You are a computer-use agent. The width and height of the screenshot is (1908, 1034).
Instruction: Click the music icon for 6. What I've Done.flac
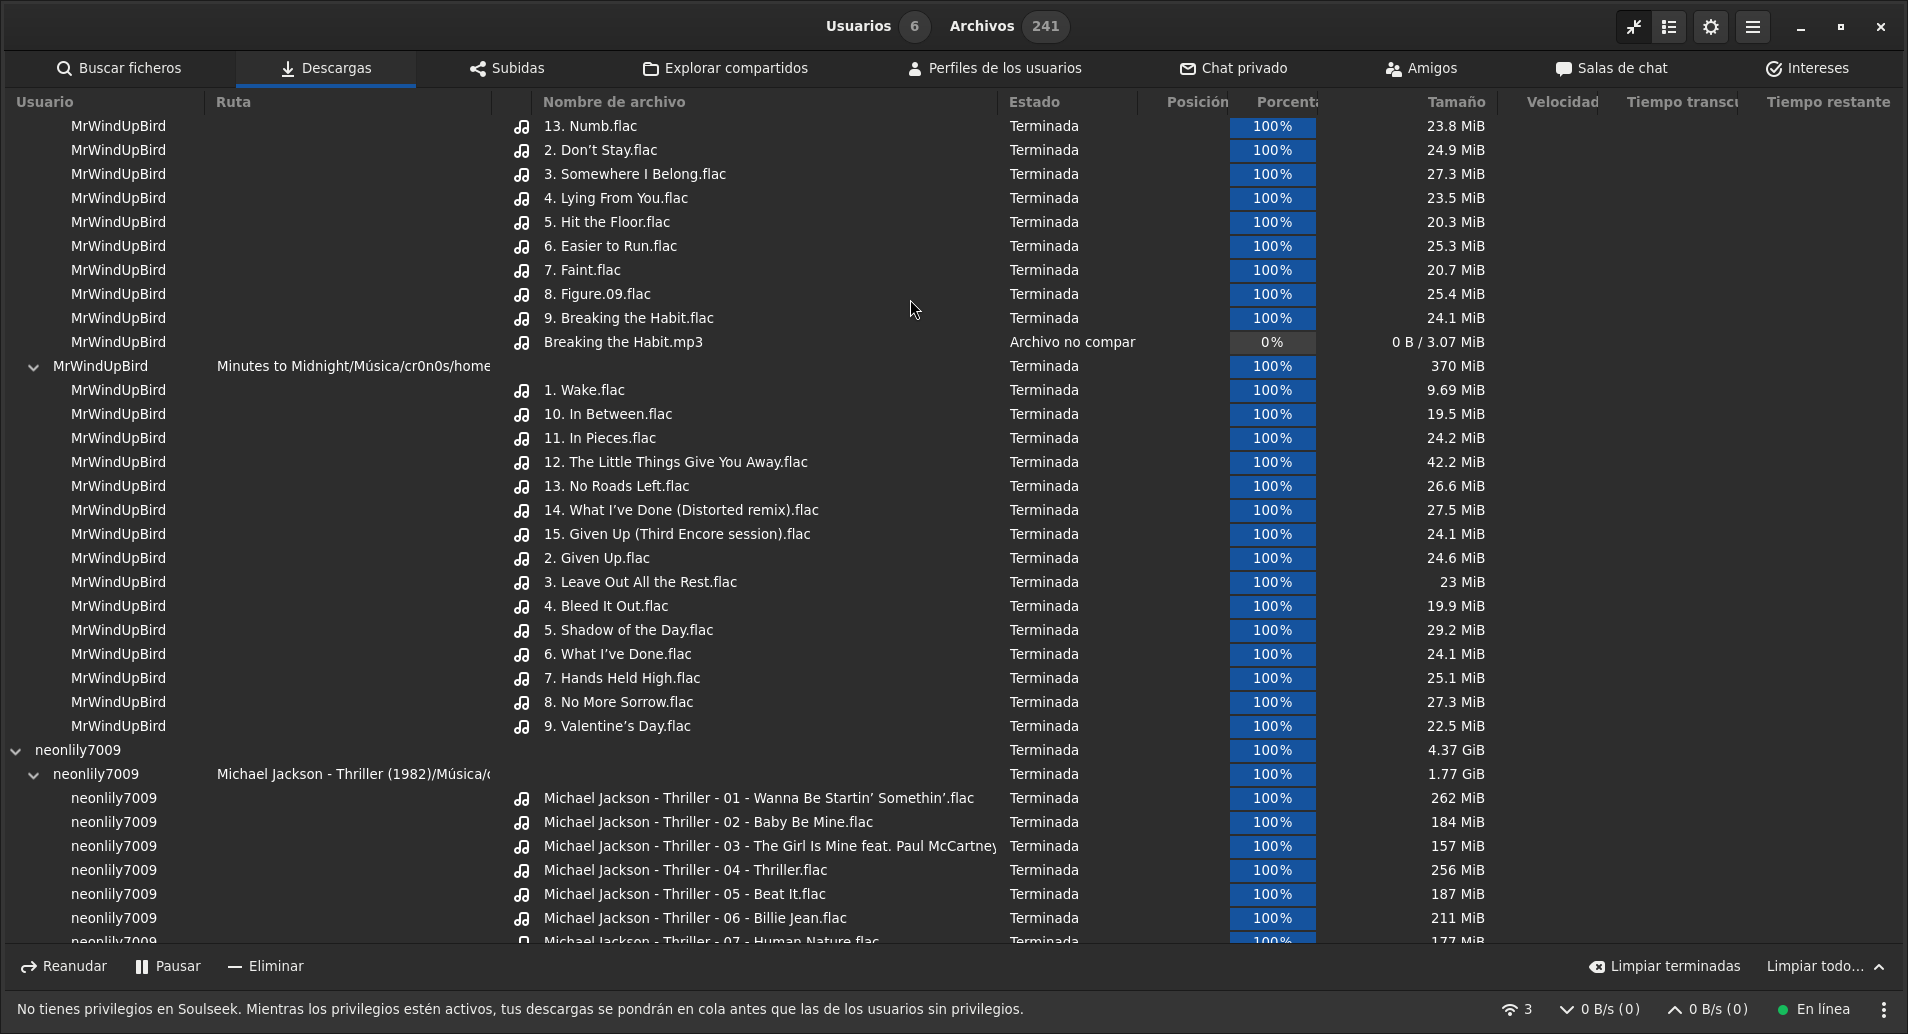click(522, 655)
